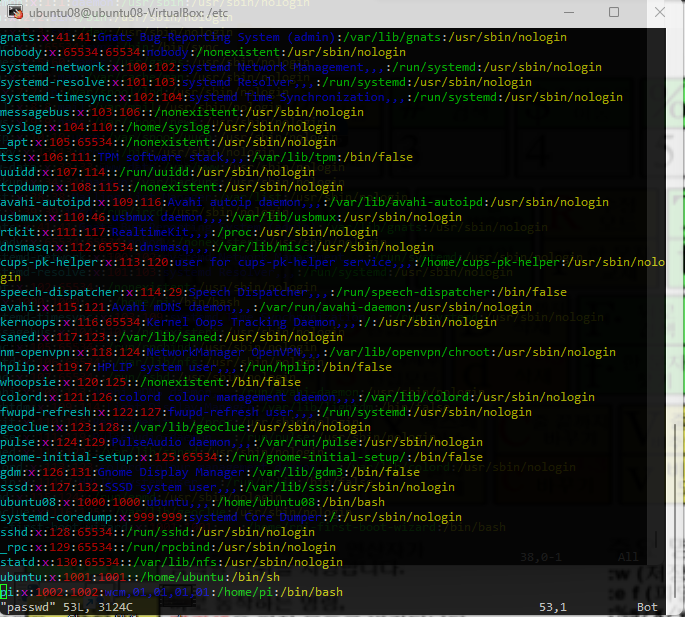Screen dimensions: 685x617
Task: Click the 'cups-pk-helper' line
Action: coord(332,269)
